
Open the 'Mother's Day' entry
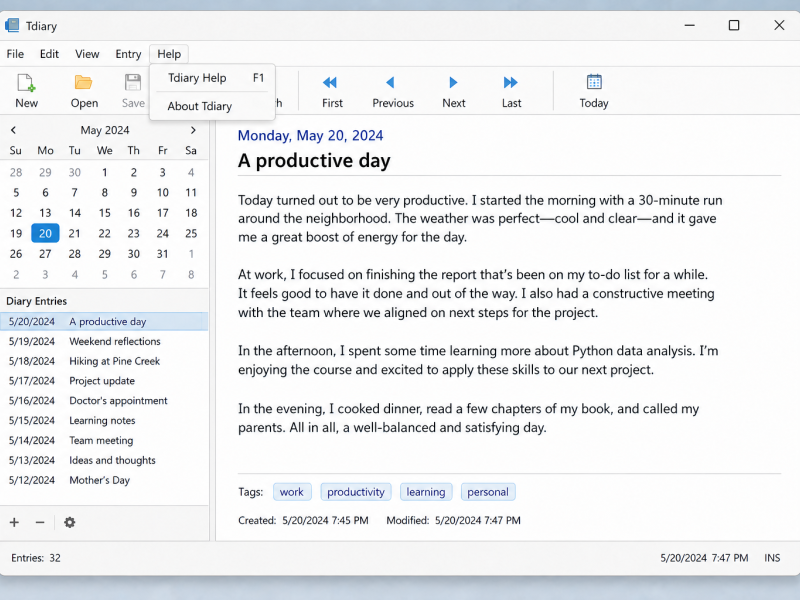click(104, 481)
